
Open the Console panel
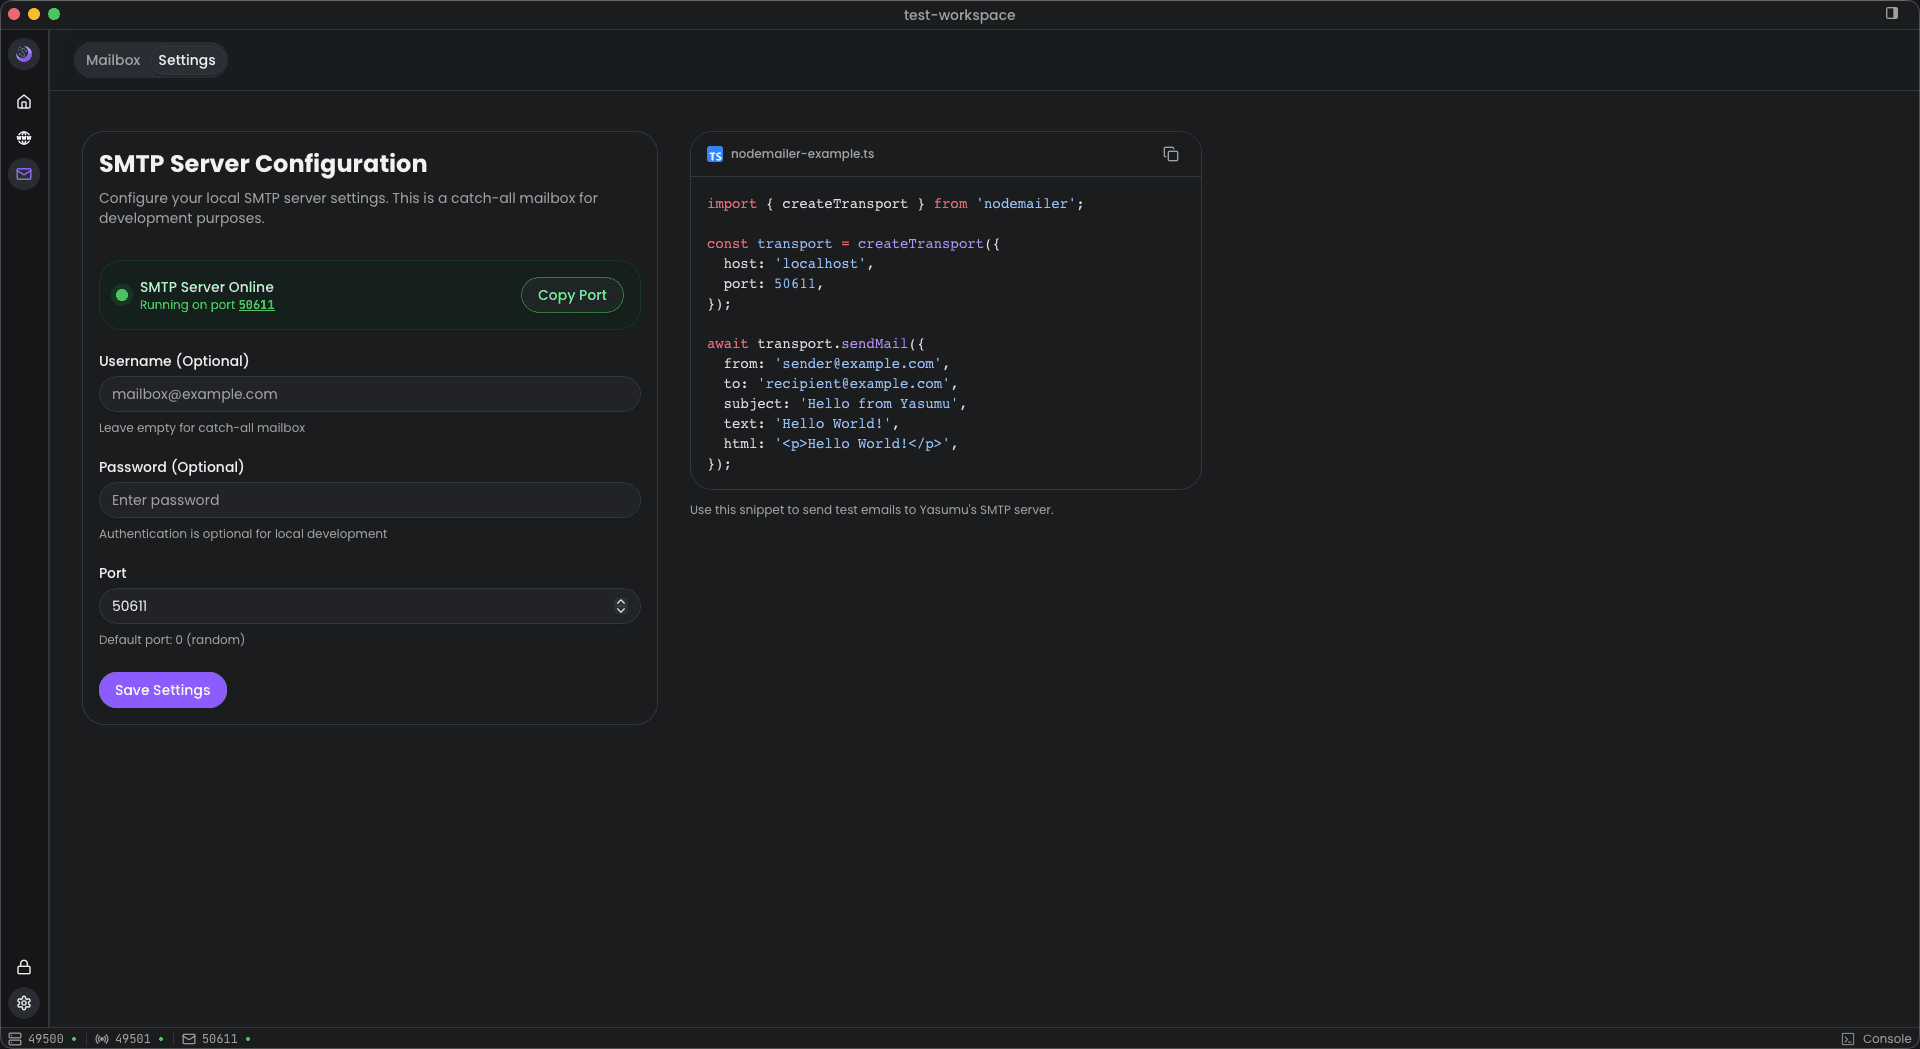pyautogui.click(x=1876, y=1039)
